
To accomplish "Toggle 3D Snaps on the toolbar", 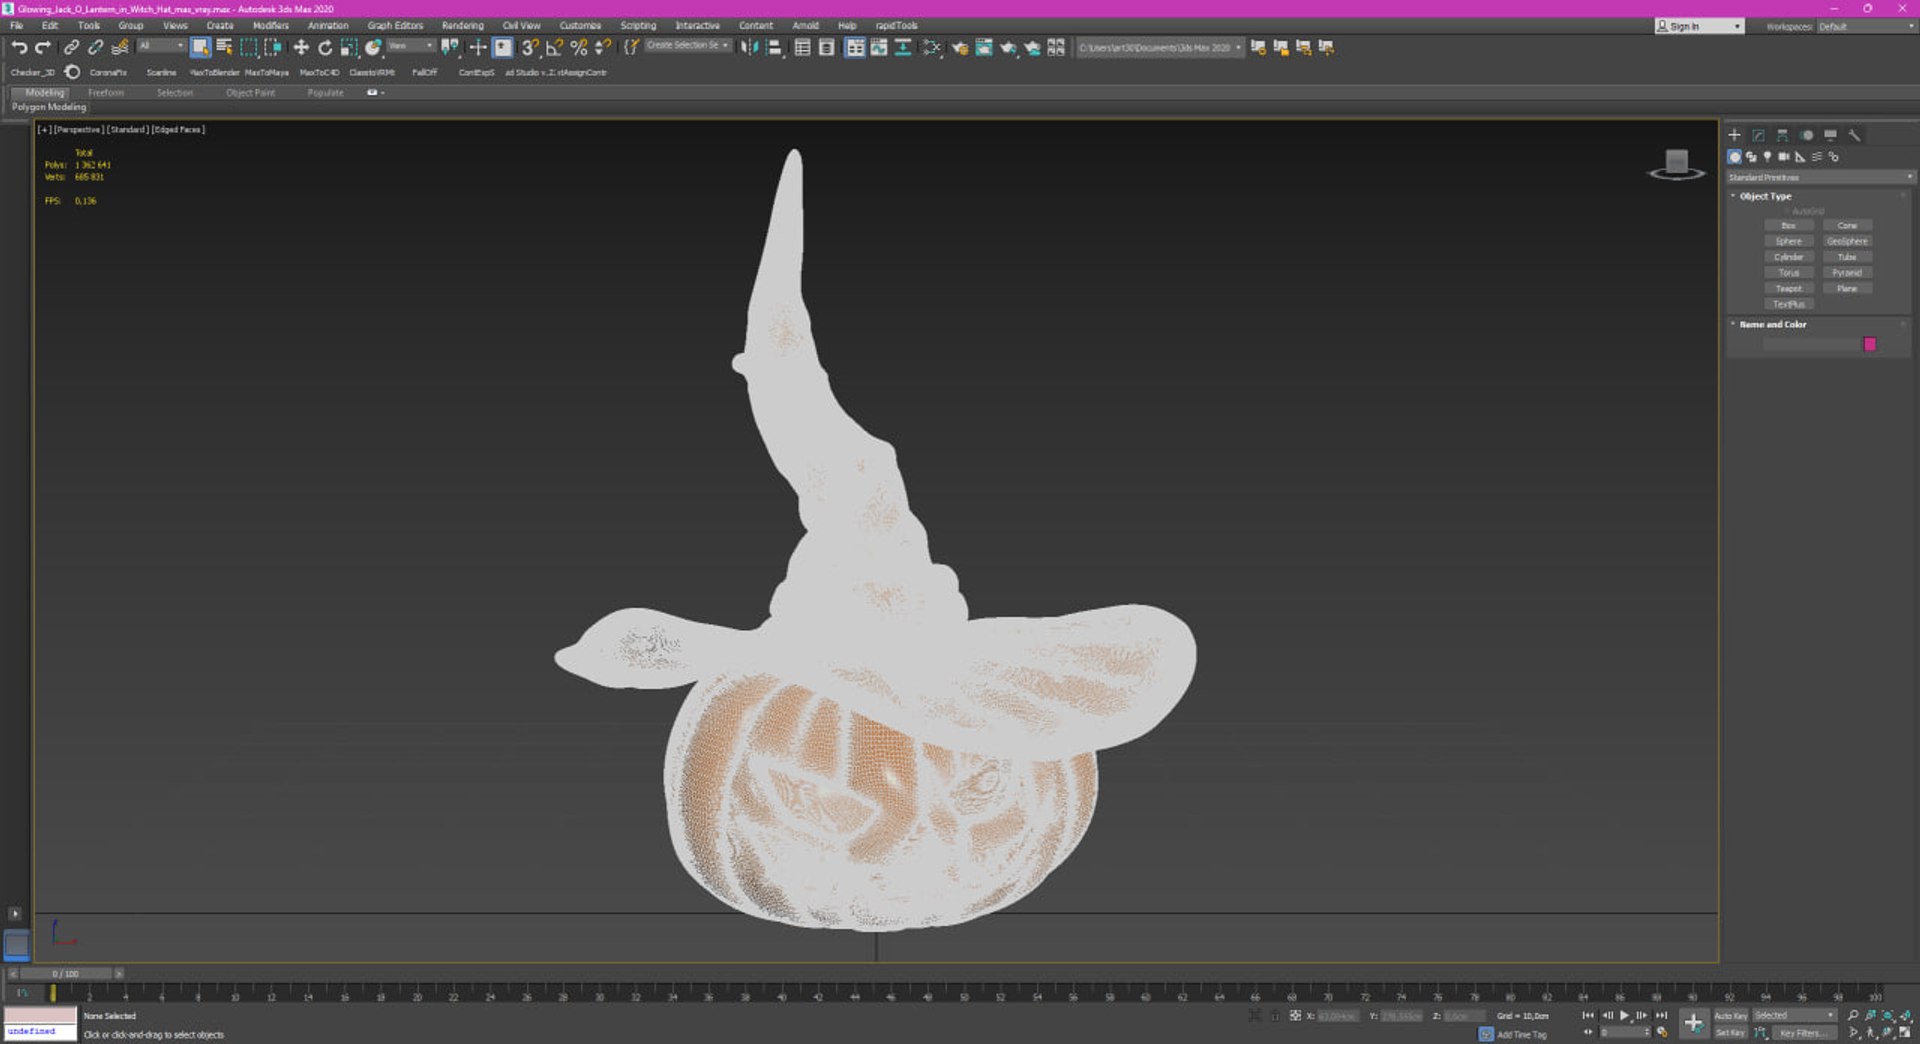I will pos(530,47).
